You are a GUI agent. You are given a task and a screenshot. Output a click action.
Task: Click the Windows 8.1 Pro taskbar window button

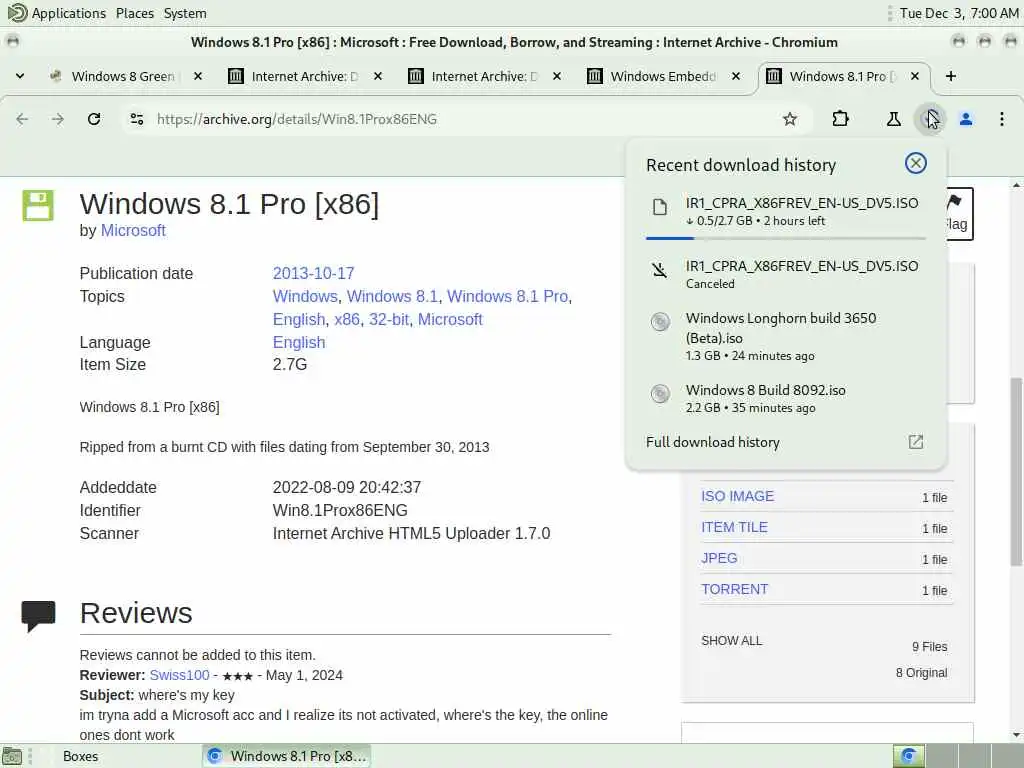pyautogui.click(x=286, y=756)
